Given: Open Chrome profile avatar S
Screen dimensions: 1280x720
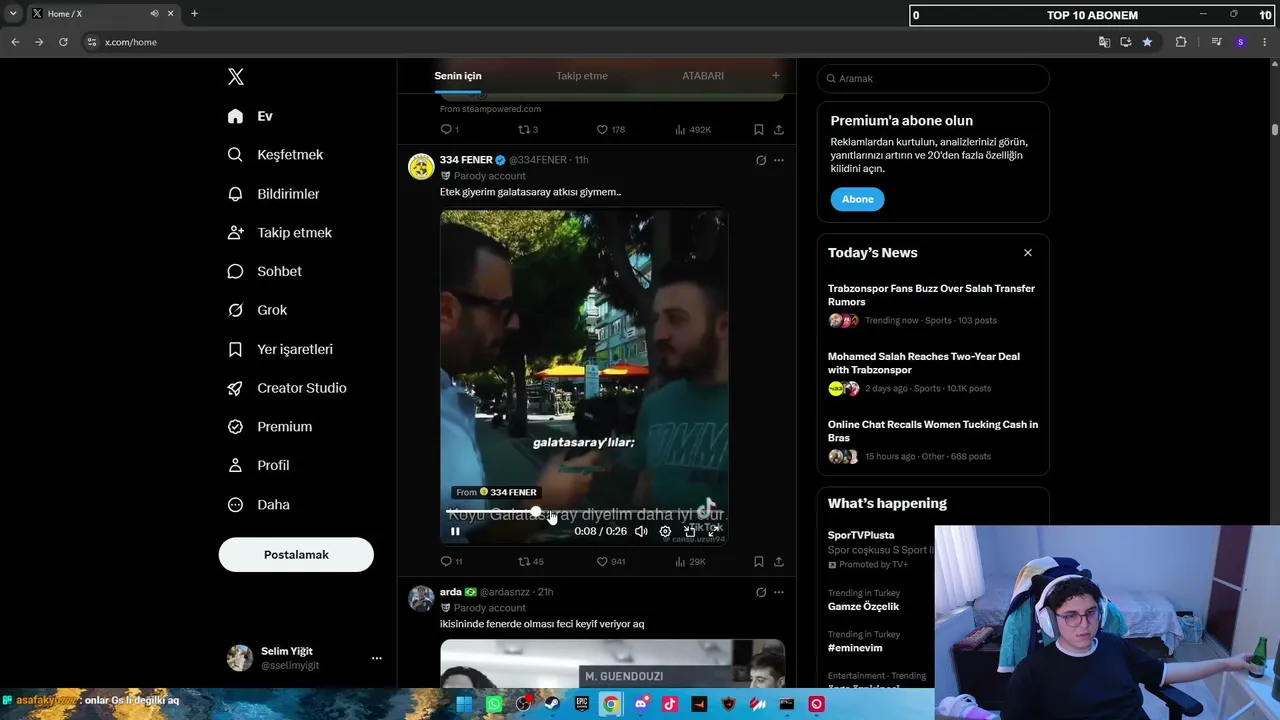Looking at the screenshot, I should pyautogui.click(x=1241, y=42).
